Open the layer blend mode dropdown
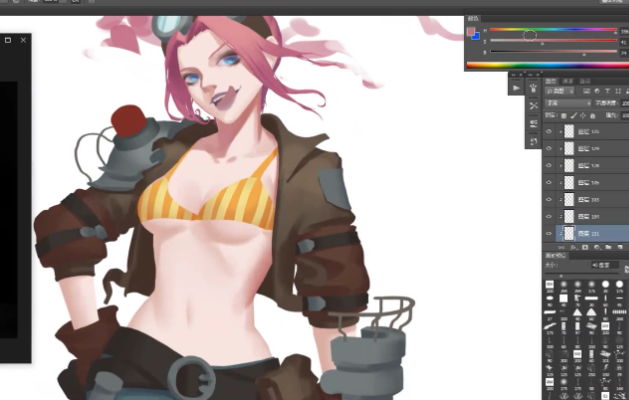 point(568,104)
